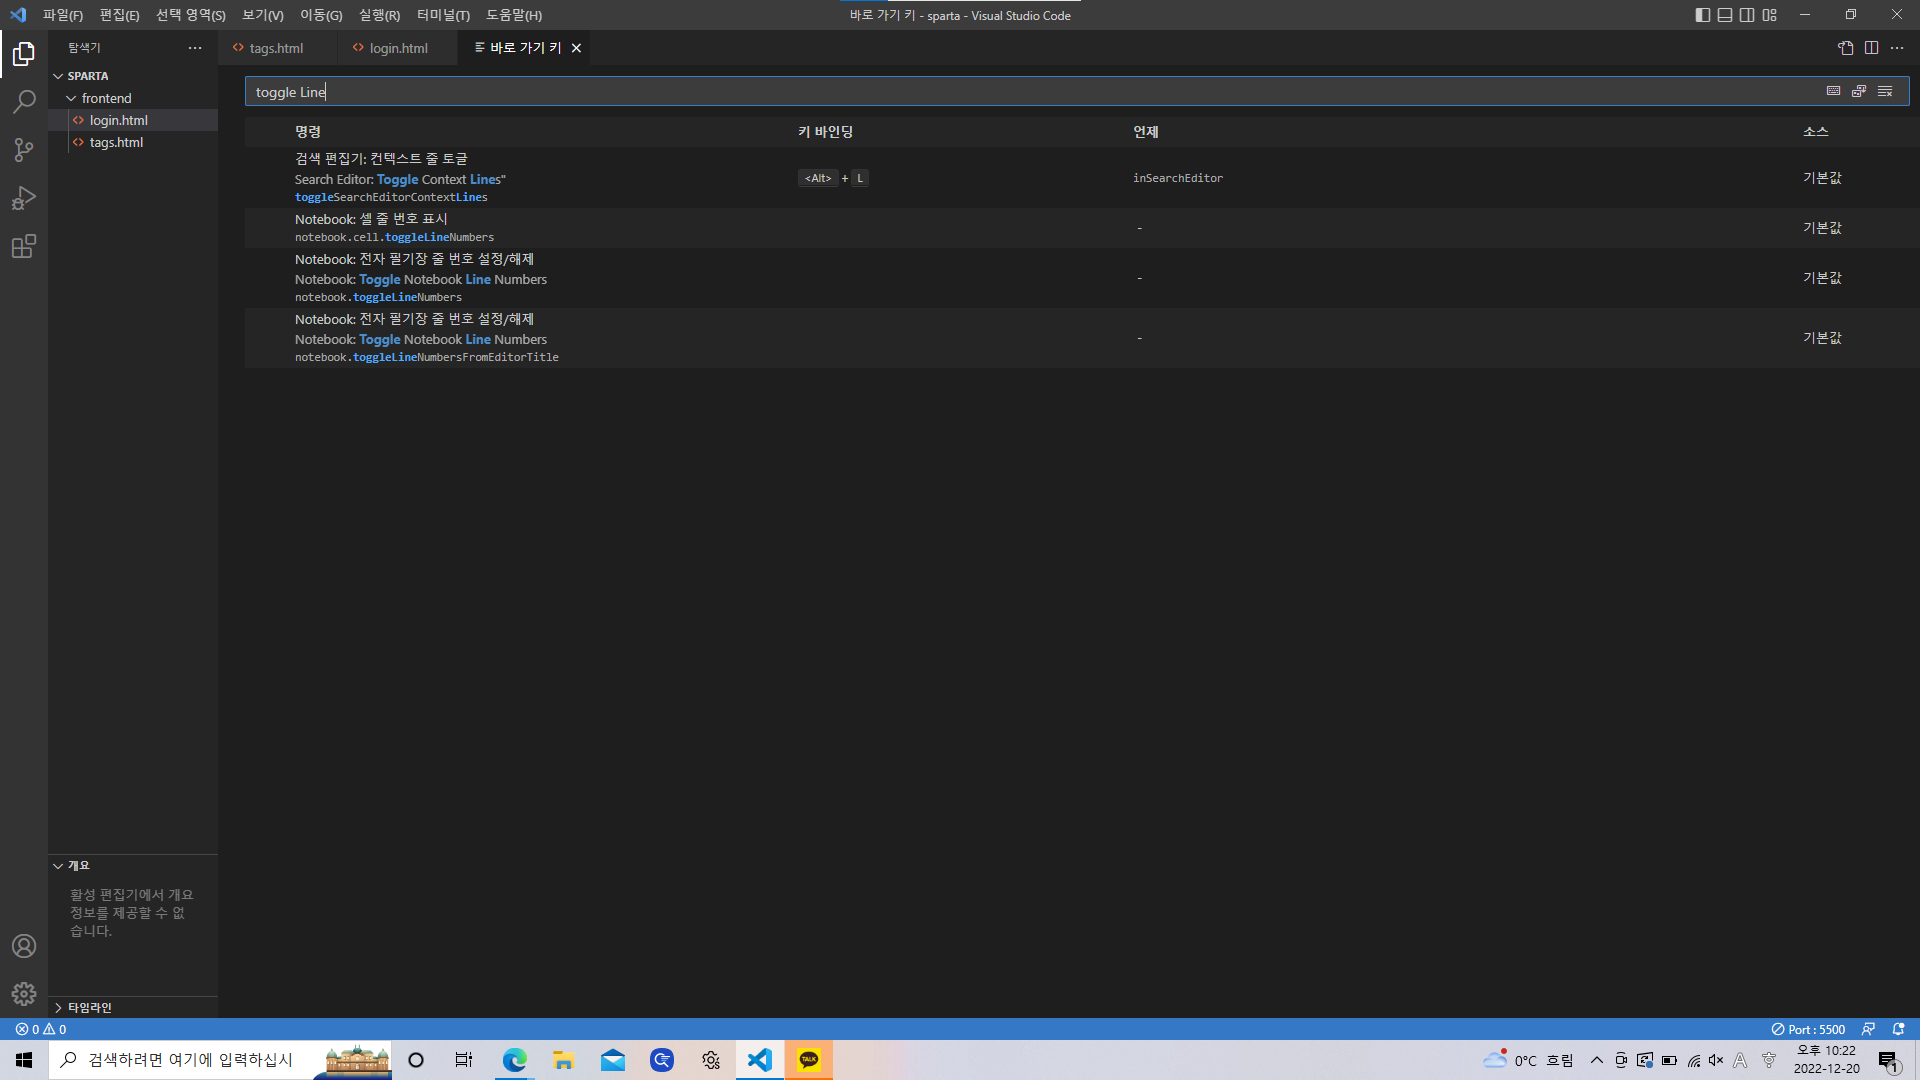Click the 키 바인딩 column header
1920x1080 pixels.
point(825,132)
